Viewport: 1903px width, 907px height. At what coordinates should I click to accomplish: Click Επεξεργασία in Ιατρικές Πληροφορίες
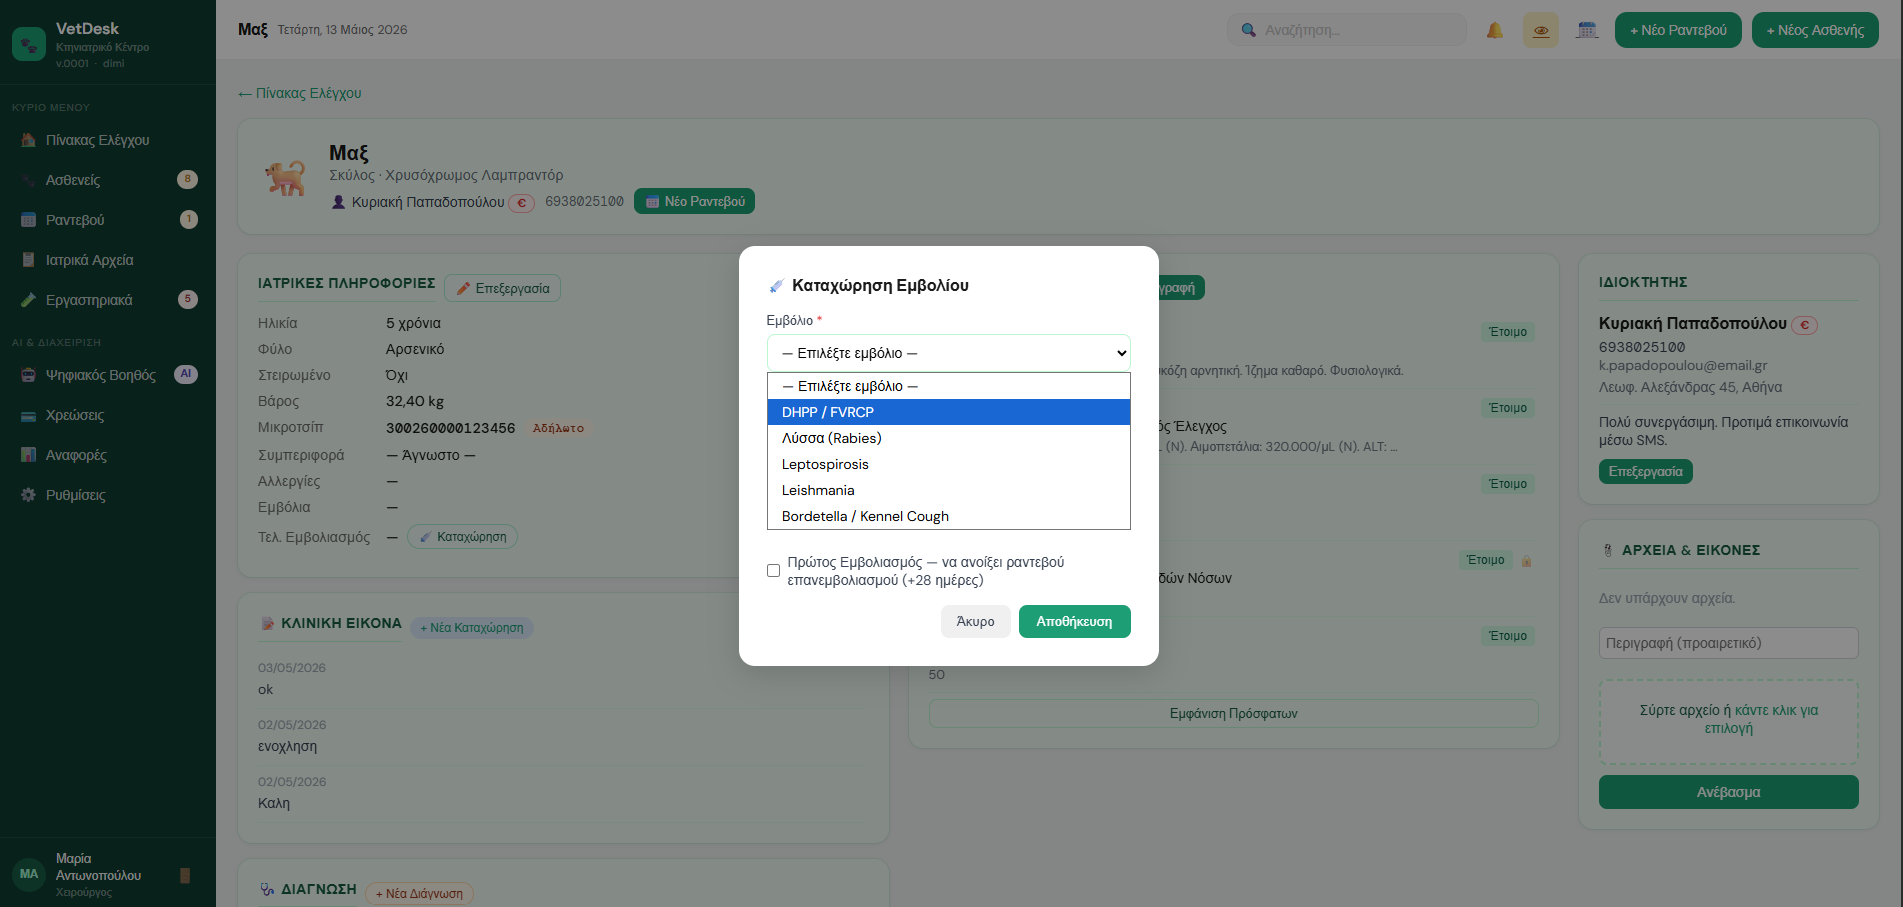503,288
